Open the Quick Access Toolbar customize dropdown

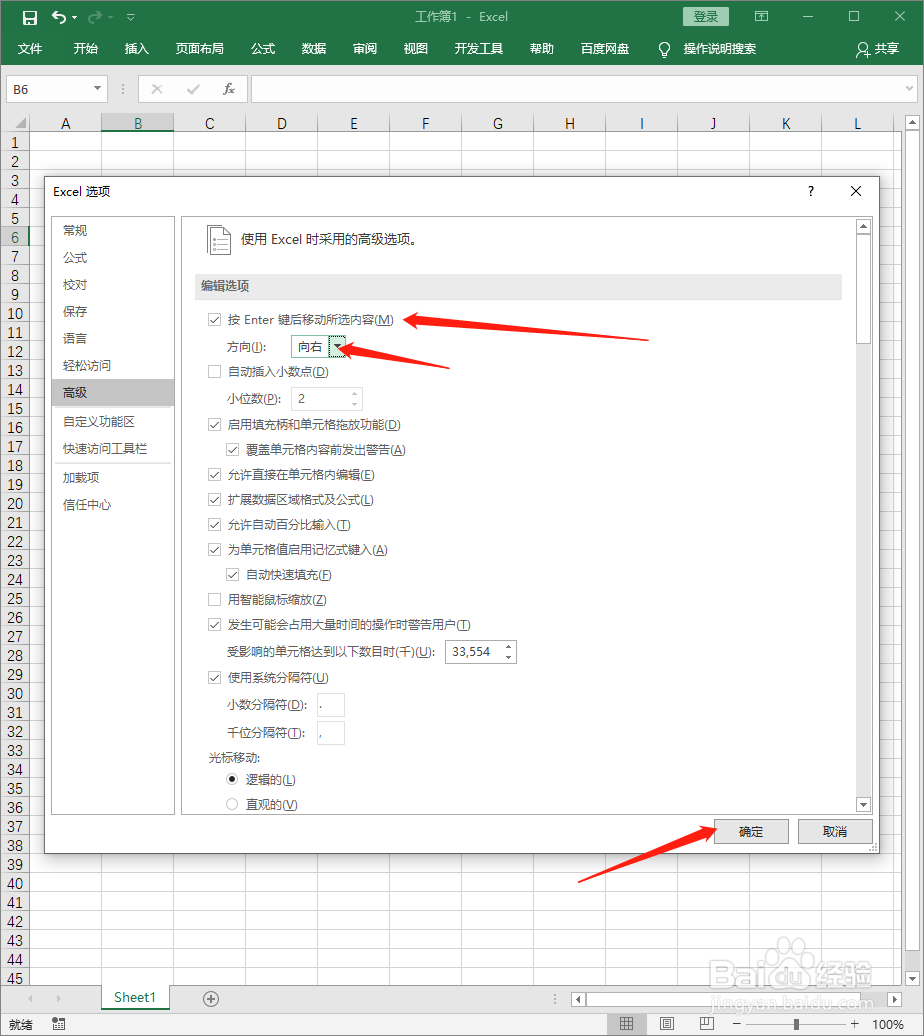pos(131,16)
